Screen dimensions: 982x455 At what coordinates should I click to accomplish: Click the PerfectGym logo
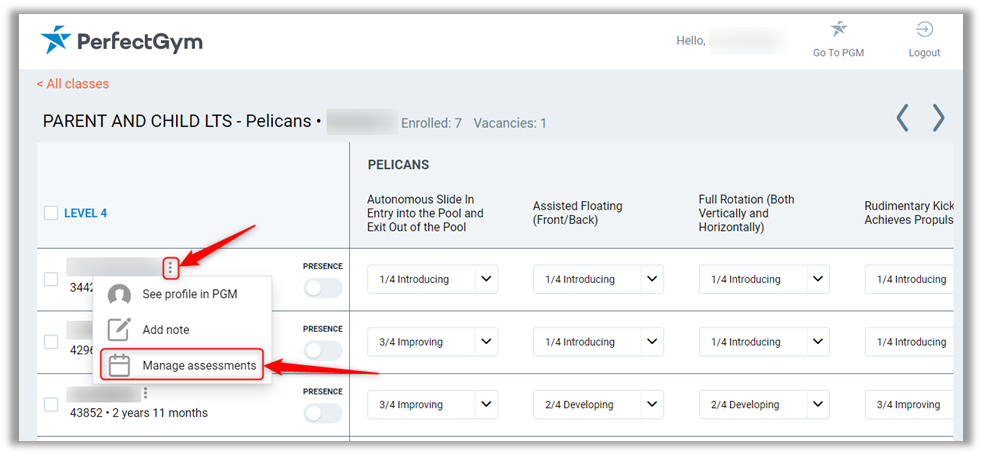coord(122,41)
